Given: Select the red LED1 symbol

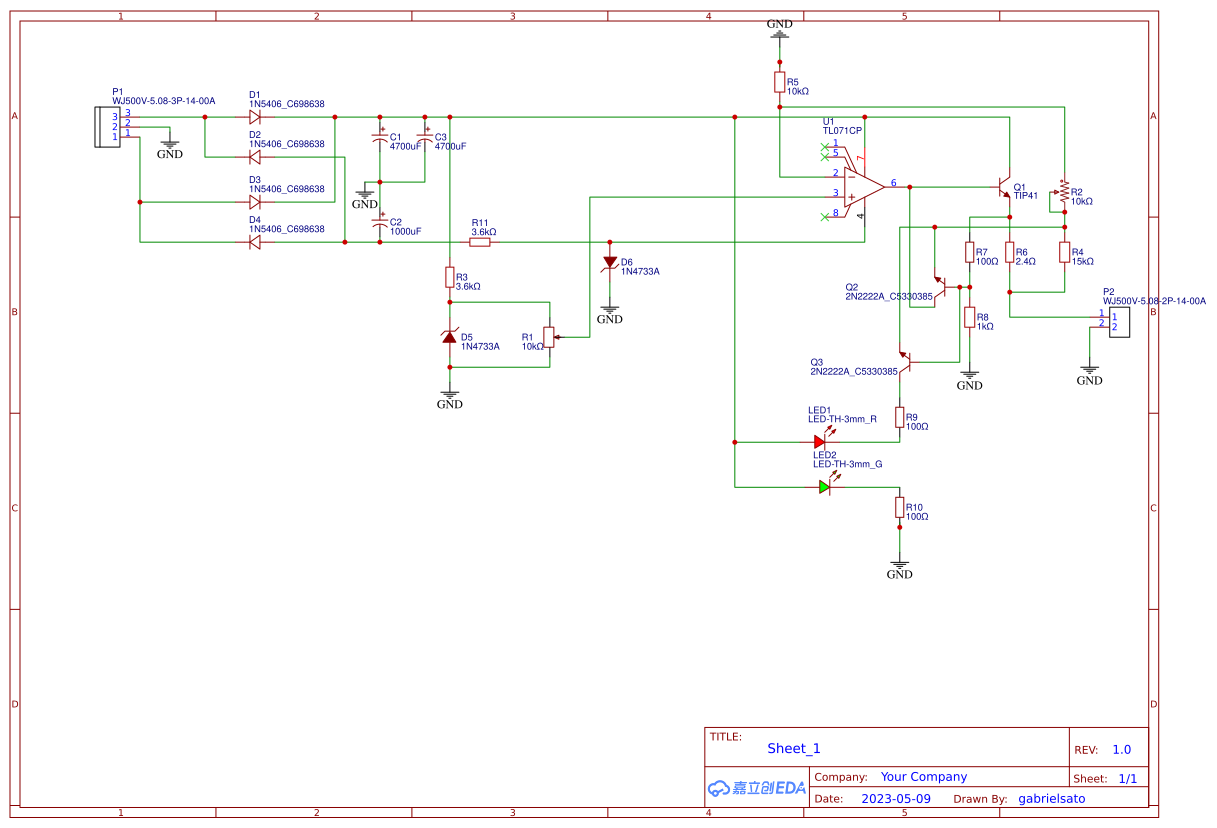Looking at the screenshot, I should click(820, 441).
